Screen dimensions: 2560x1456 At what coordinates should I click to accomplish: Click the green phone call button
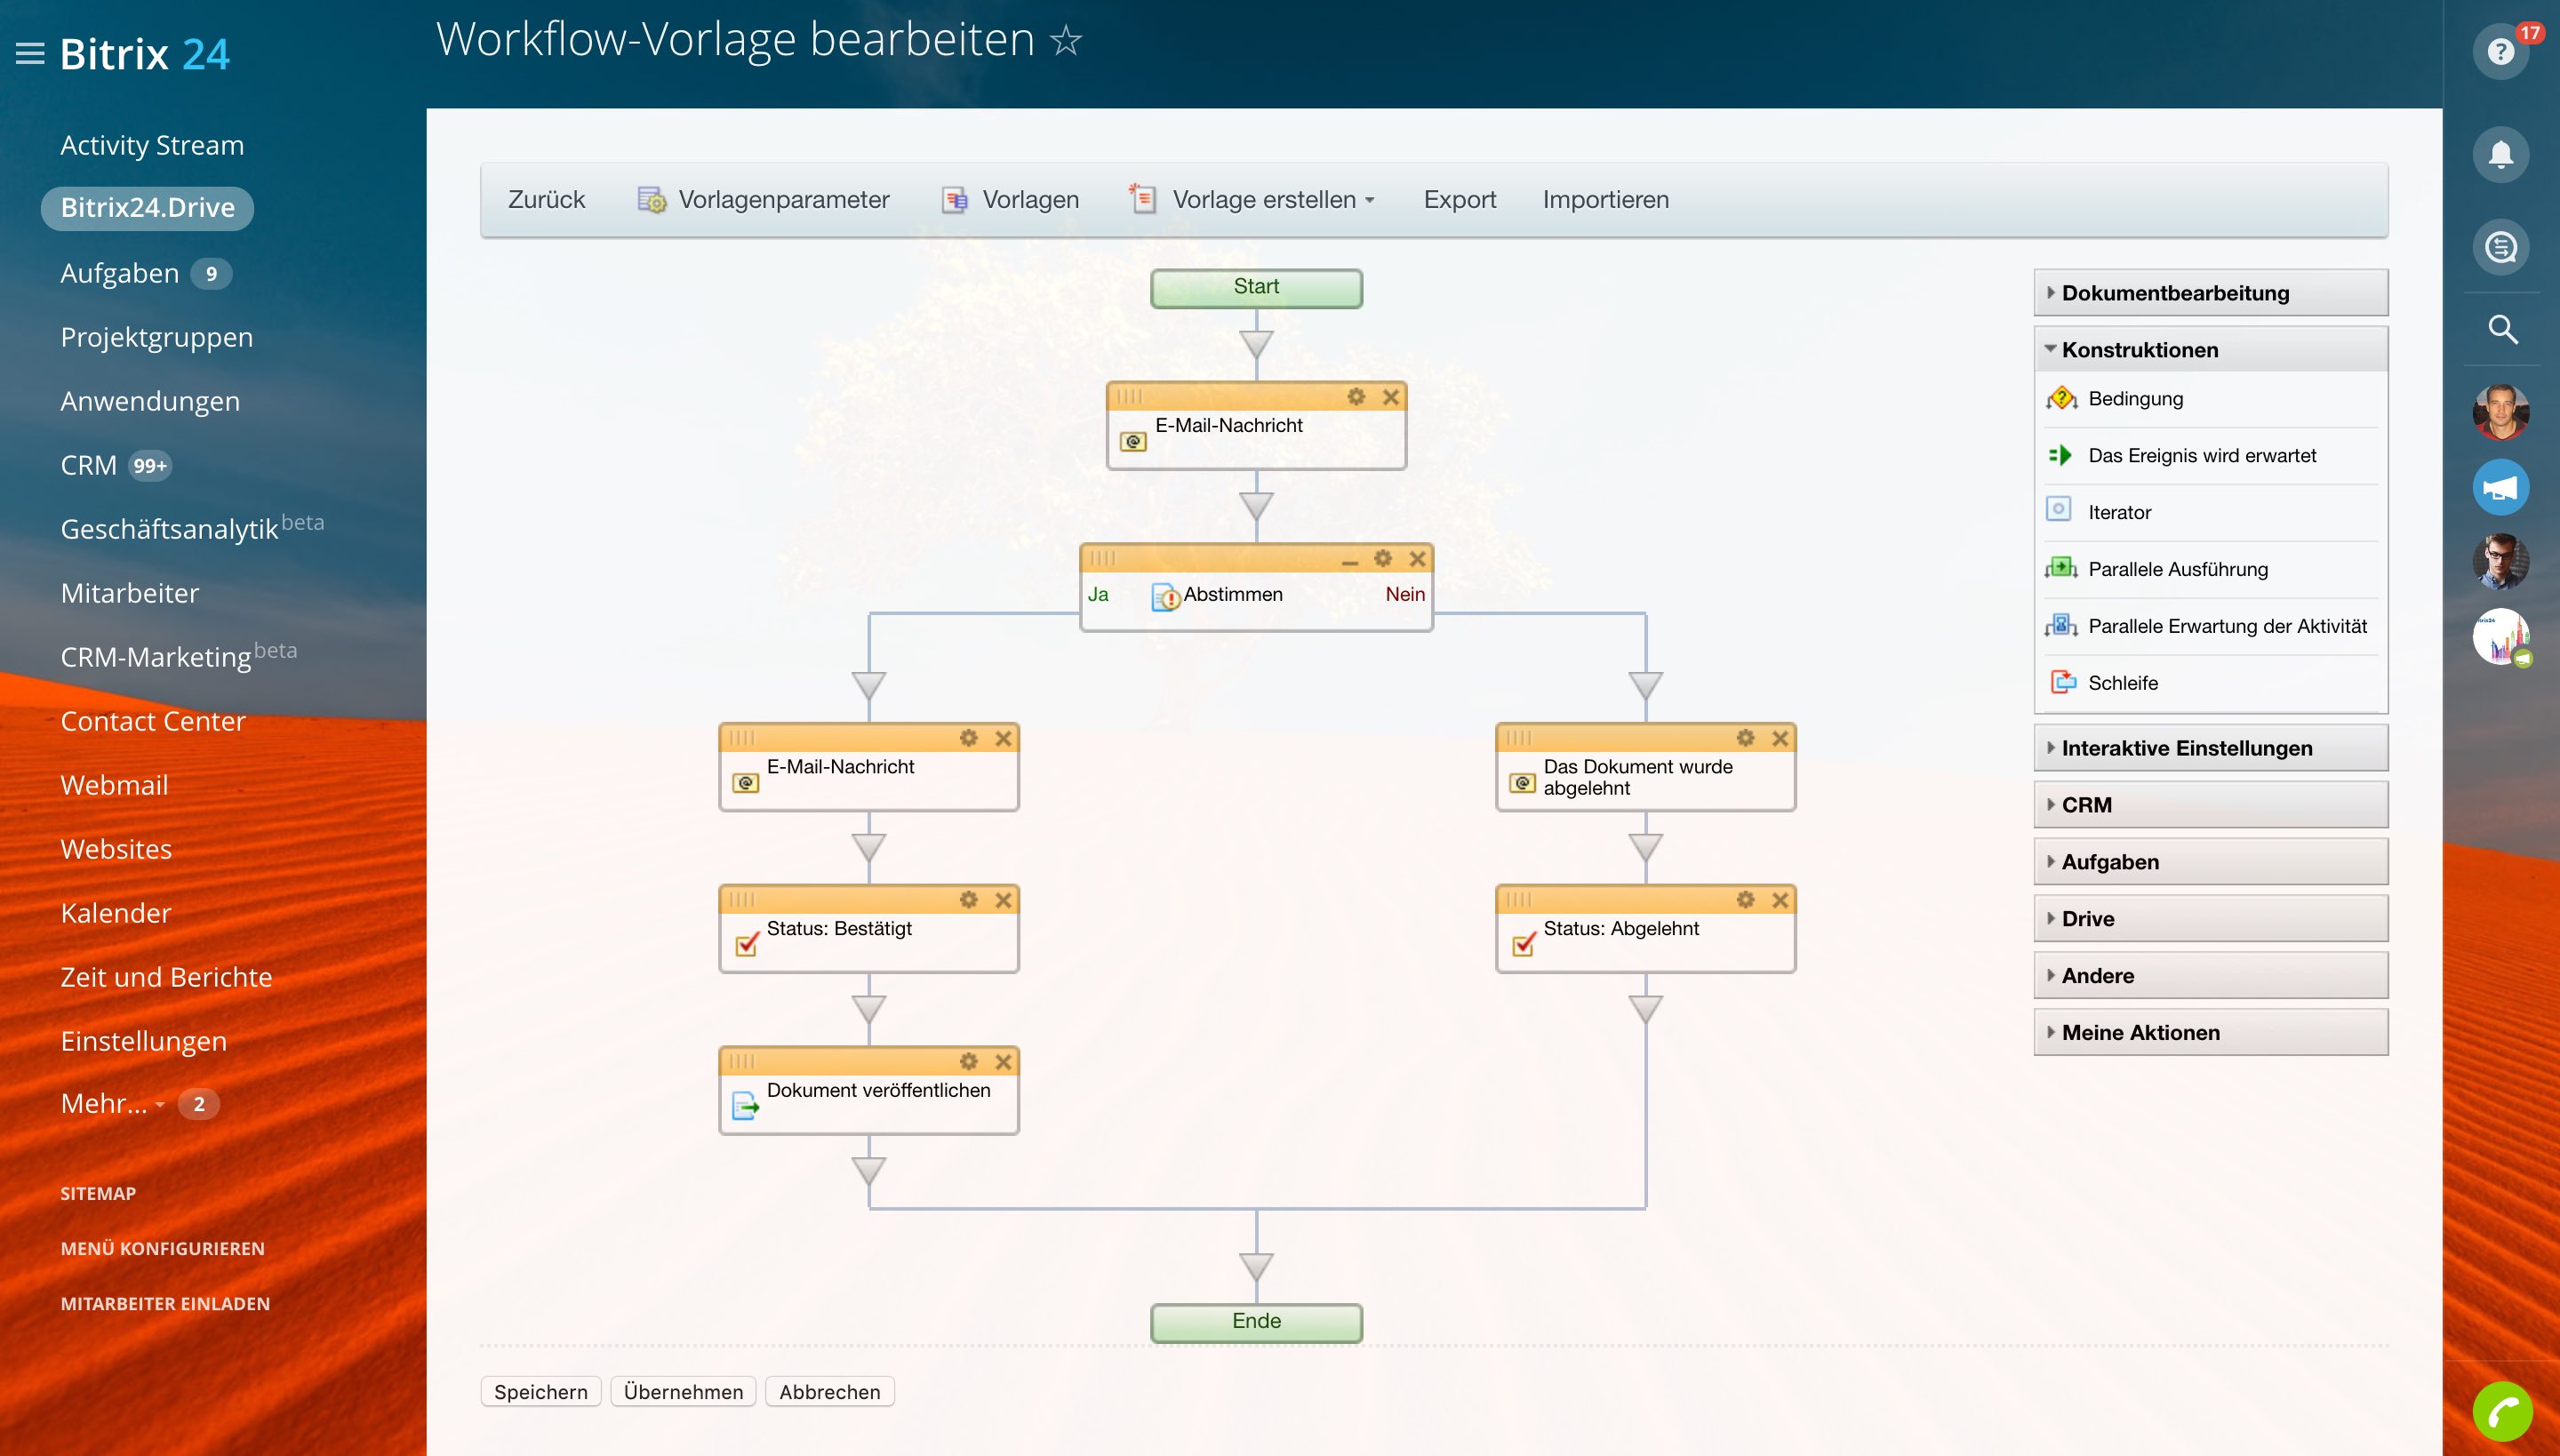point(2502,1412)
